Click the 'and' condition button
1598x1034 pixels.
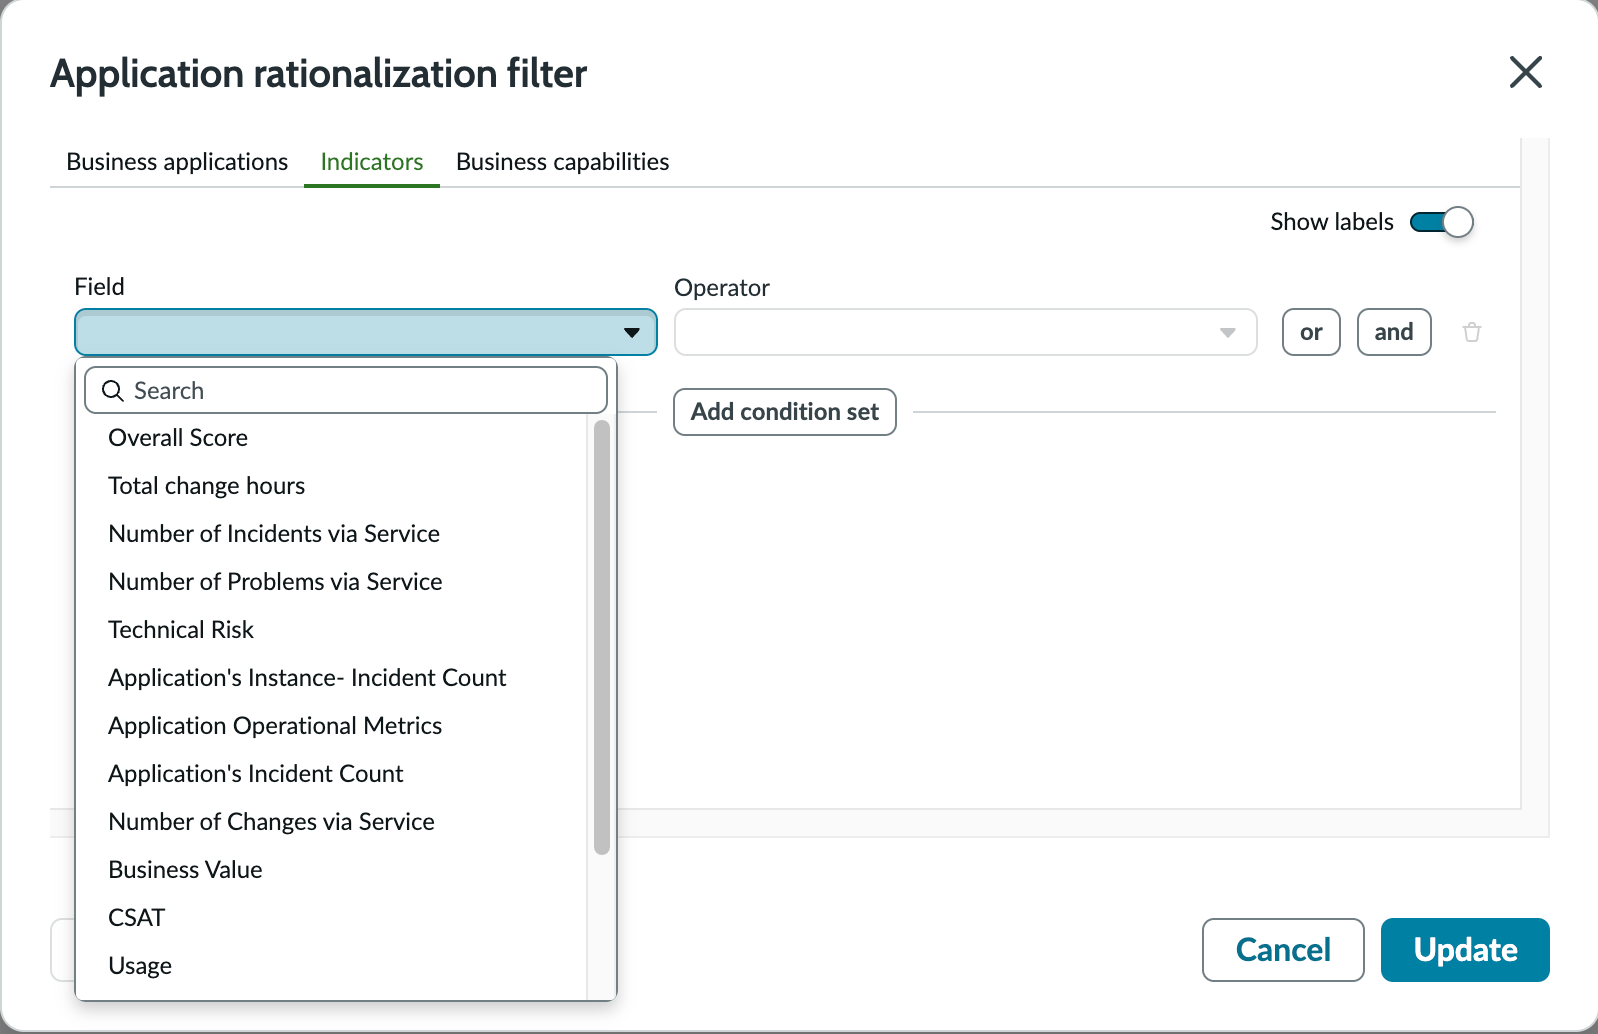[x=1394, y=332]
